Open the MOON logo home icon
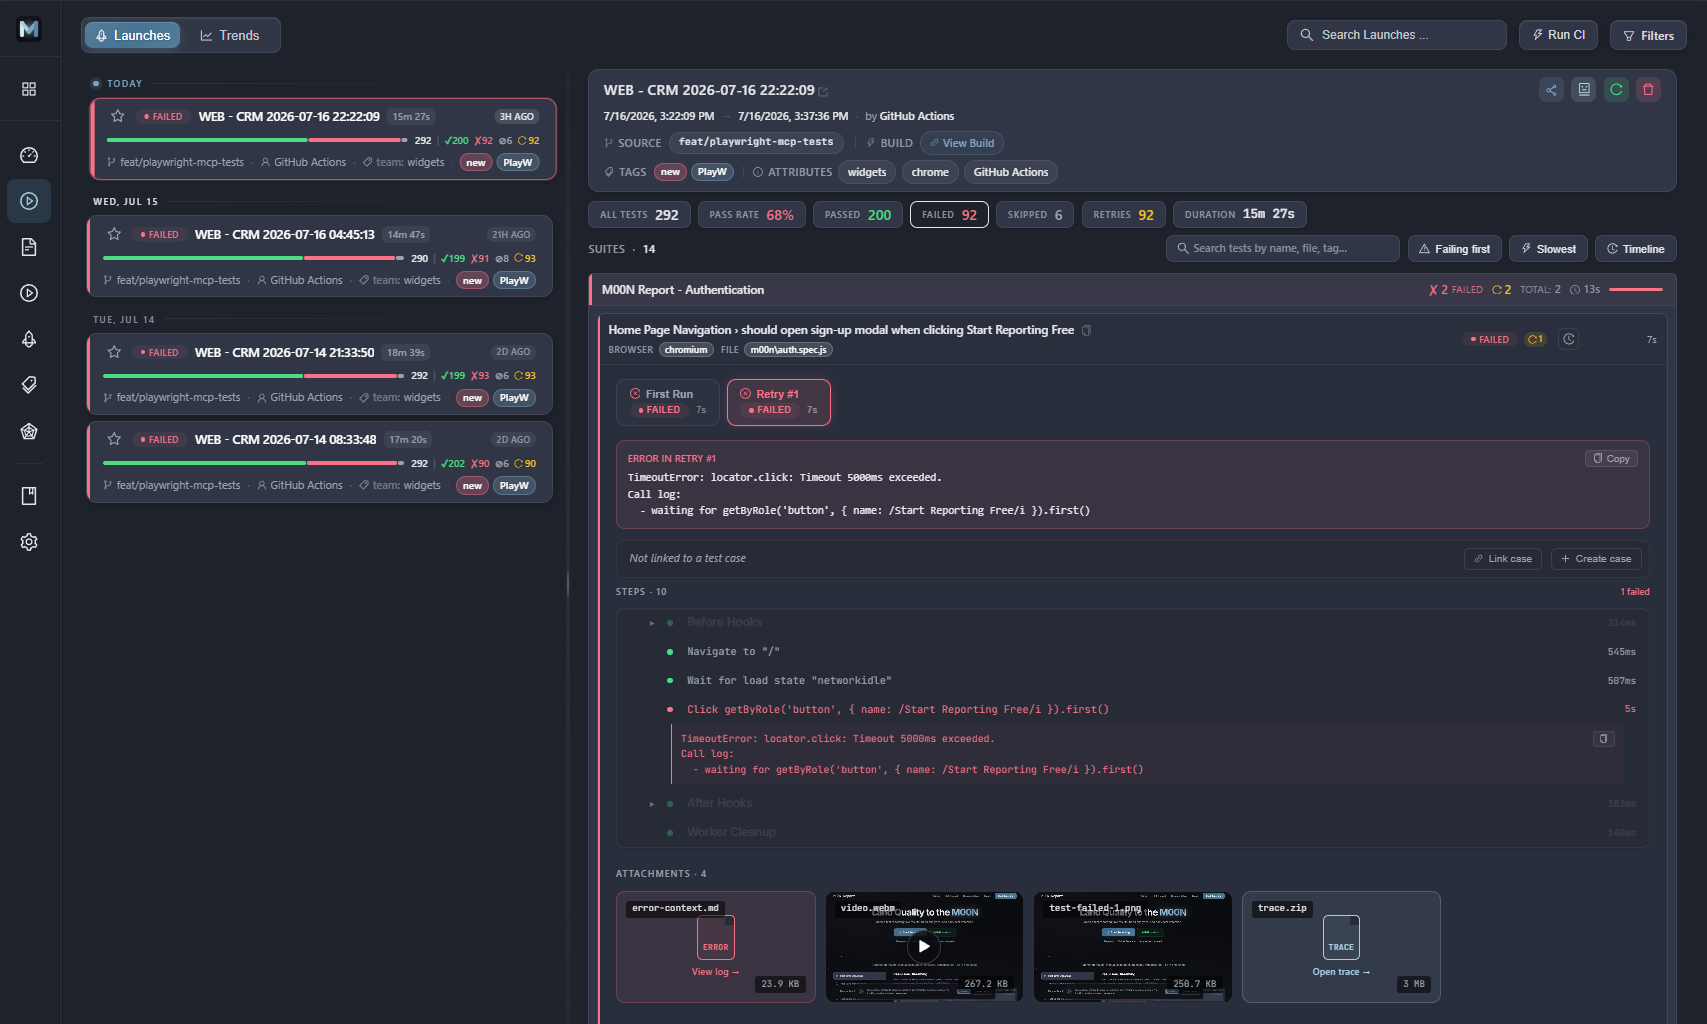 coord(29,29)
